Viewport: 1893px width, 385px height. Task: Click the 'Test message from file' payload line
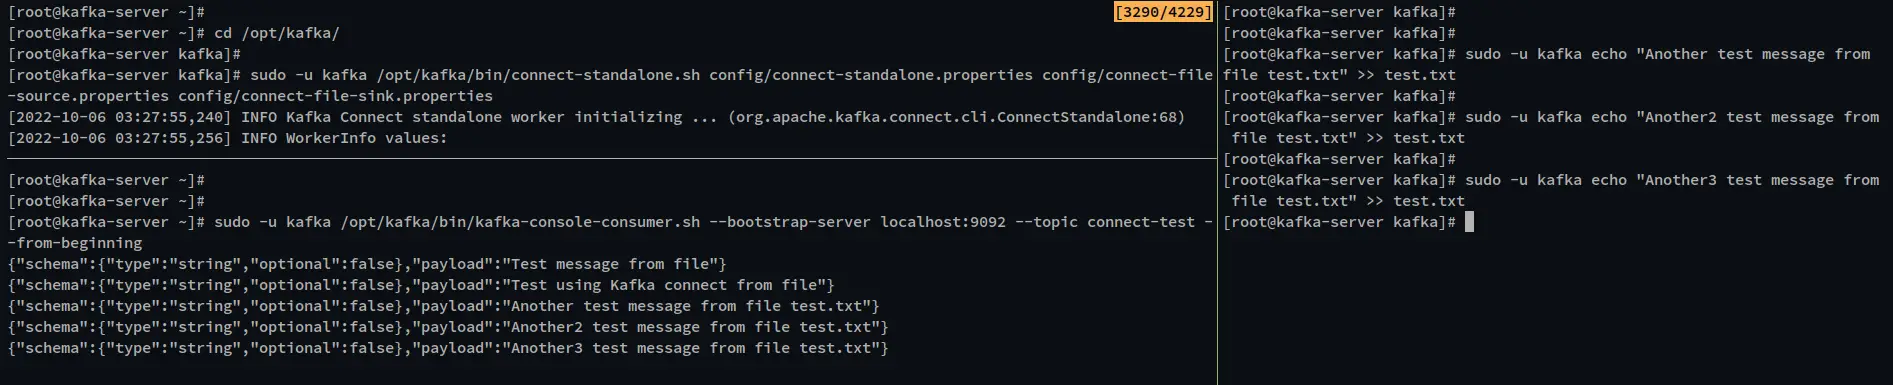(x=367, y=264)
